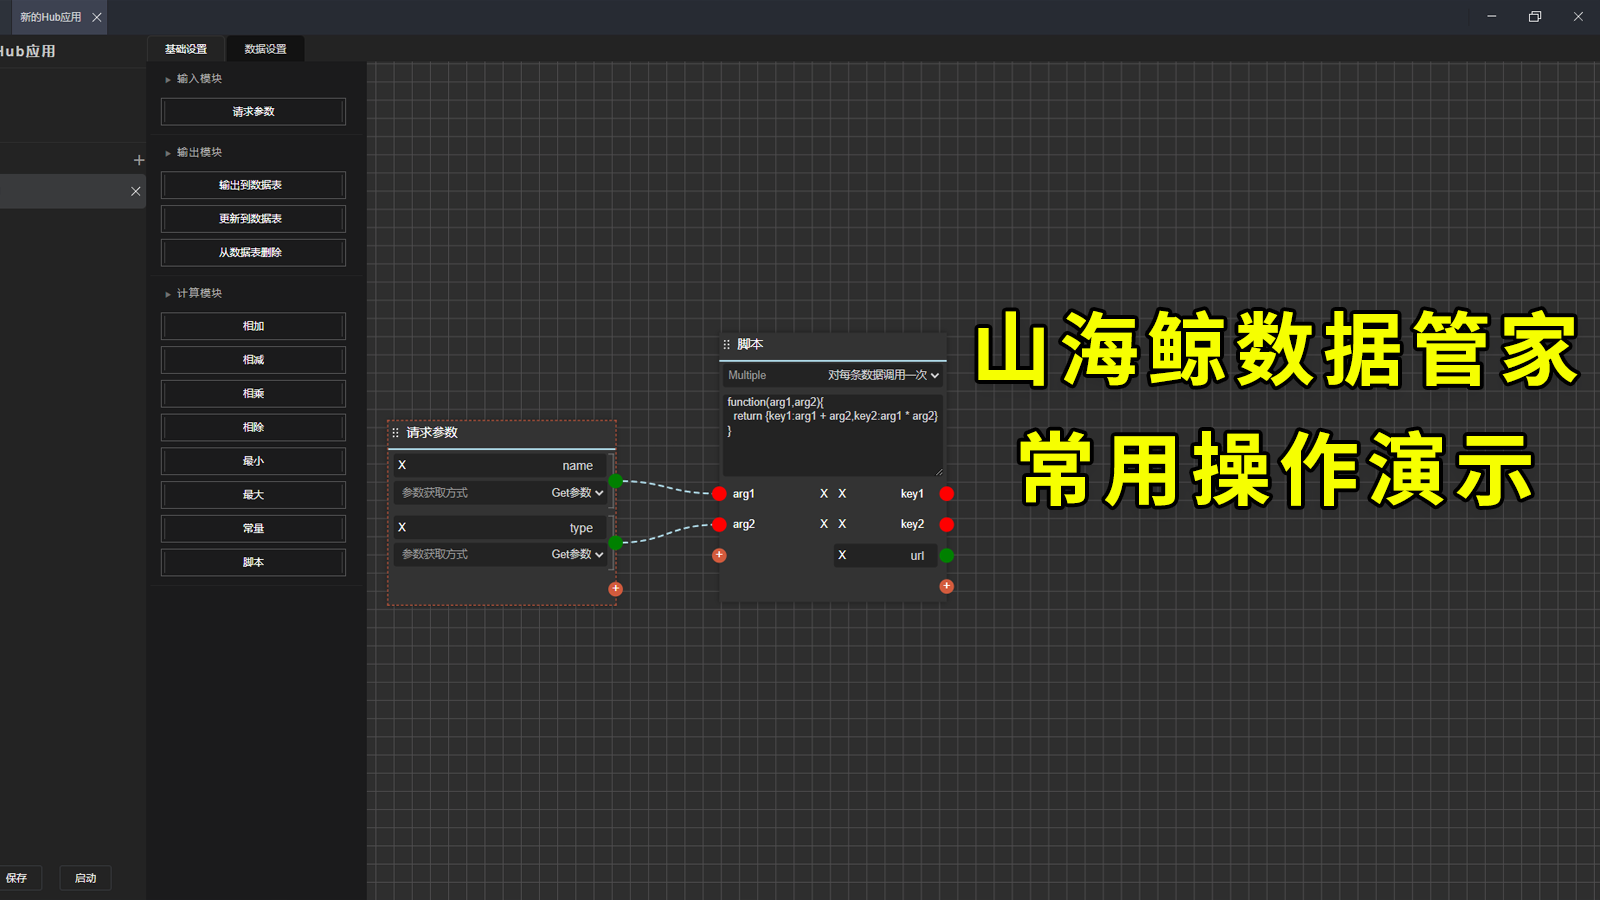Add the 常量 module
1600x900 pixels.
253,528
